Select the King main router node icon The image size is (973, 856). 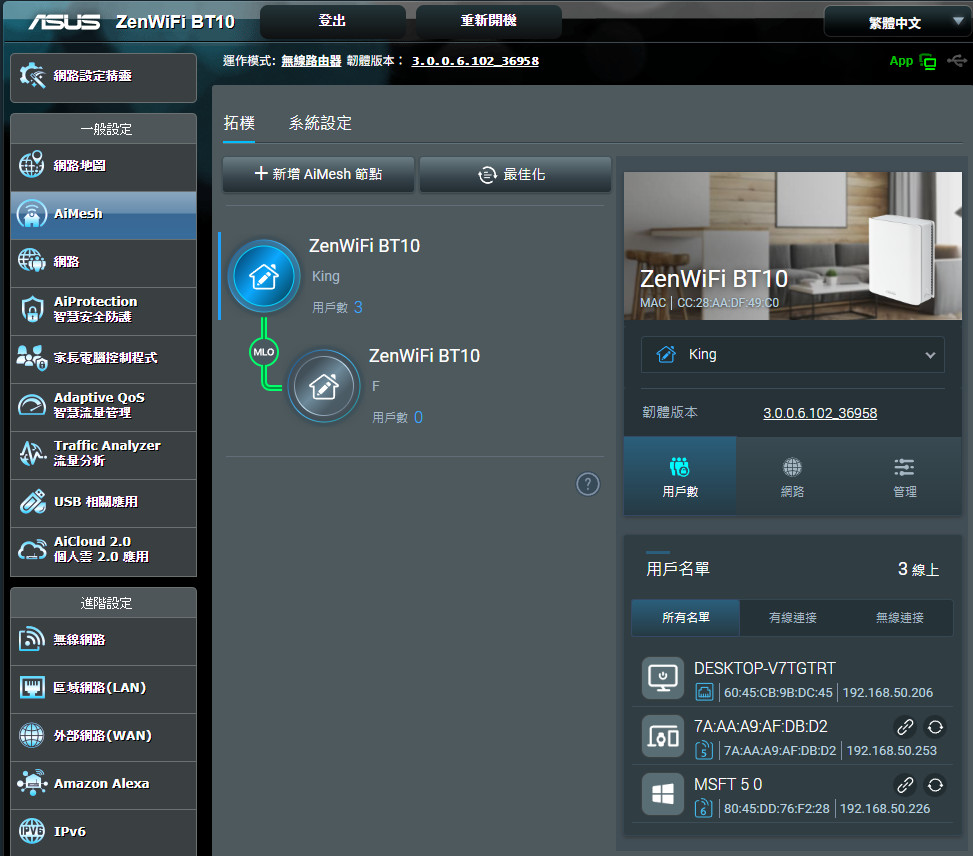(x=264, y=276)
